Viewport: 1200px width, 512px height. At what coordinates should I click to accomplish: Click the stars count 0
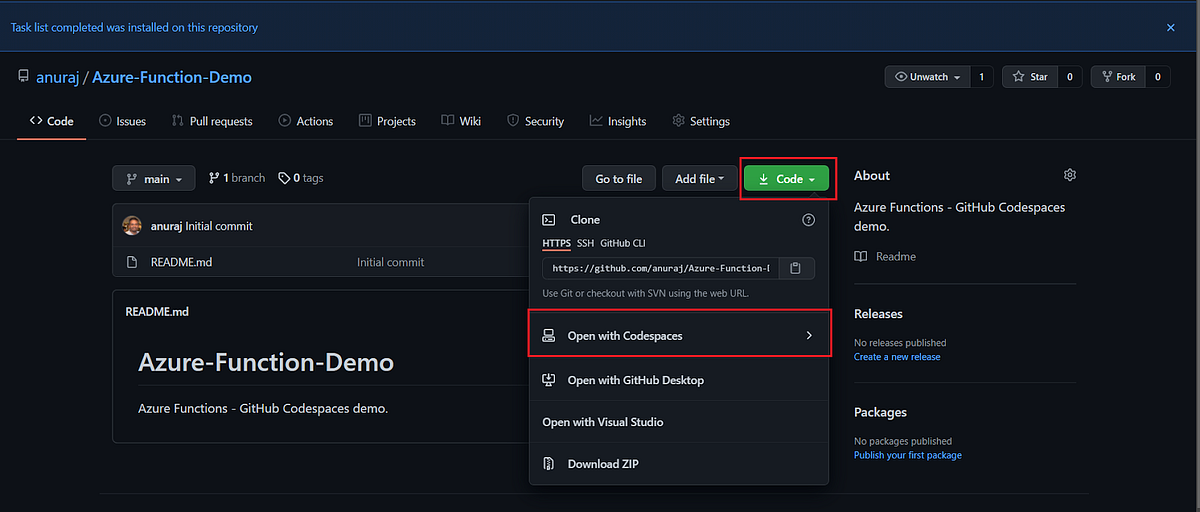point(1069,77)
